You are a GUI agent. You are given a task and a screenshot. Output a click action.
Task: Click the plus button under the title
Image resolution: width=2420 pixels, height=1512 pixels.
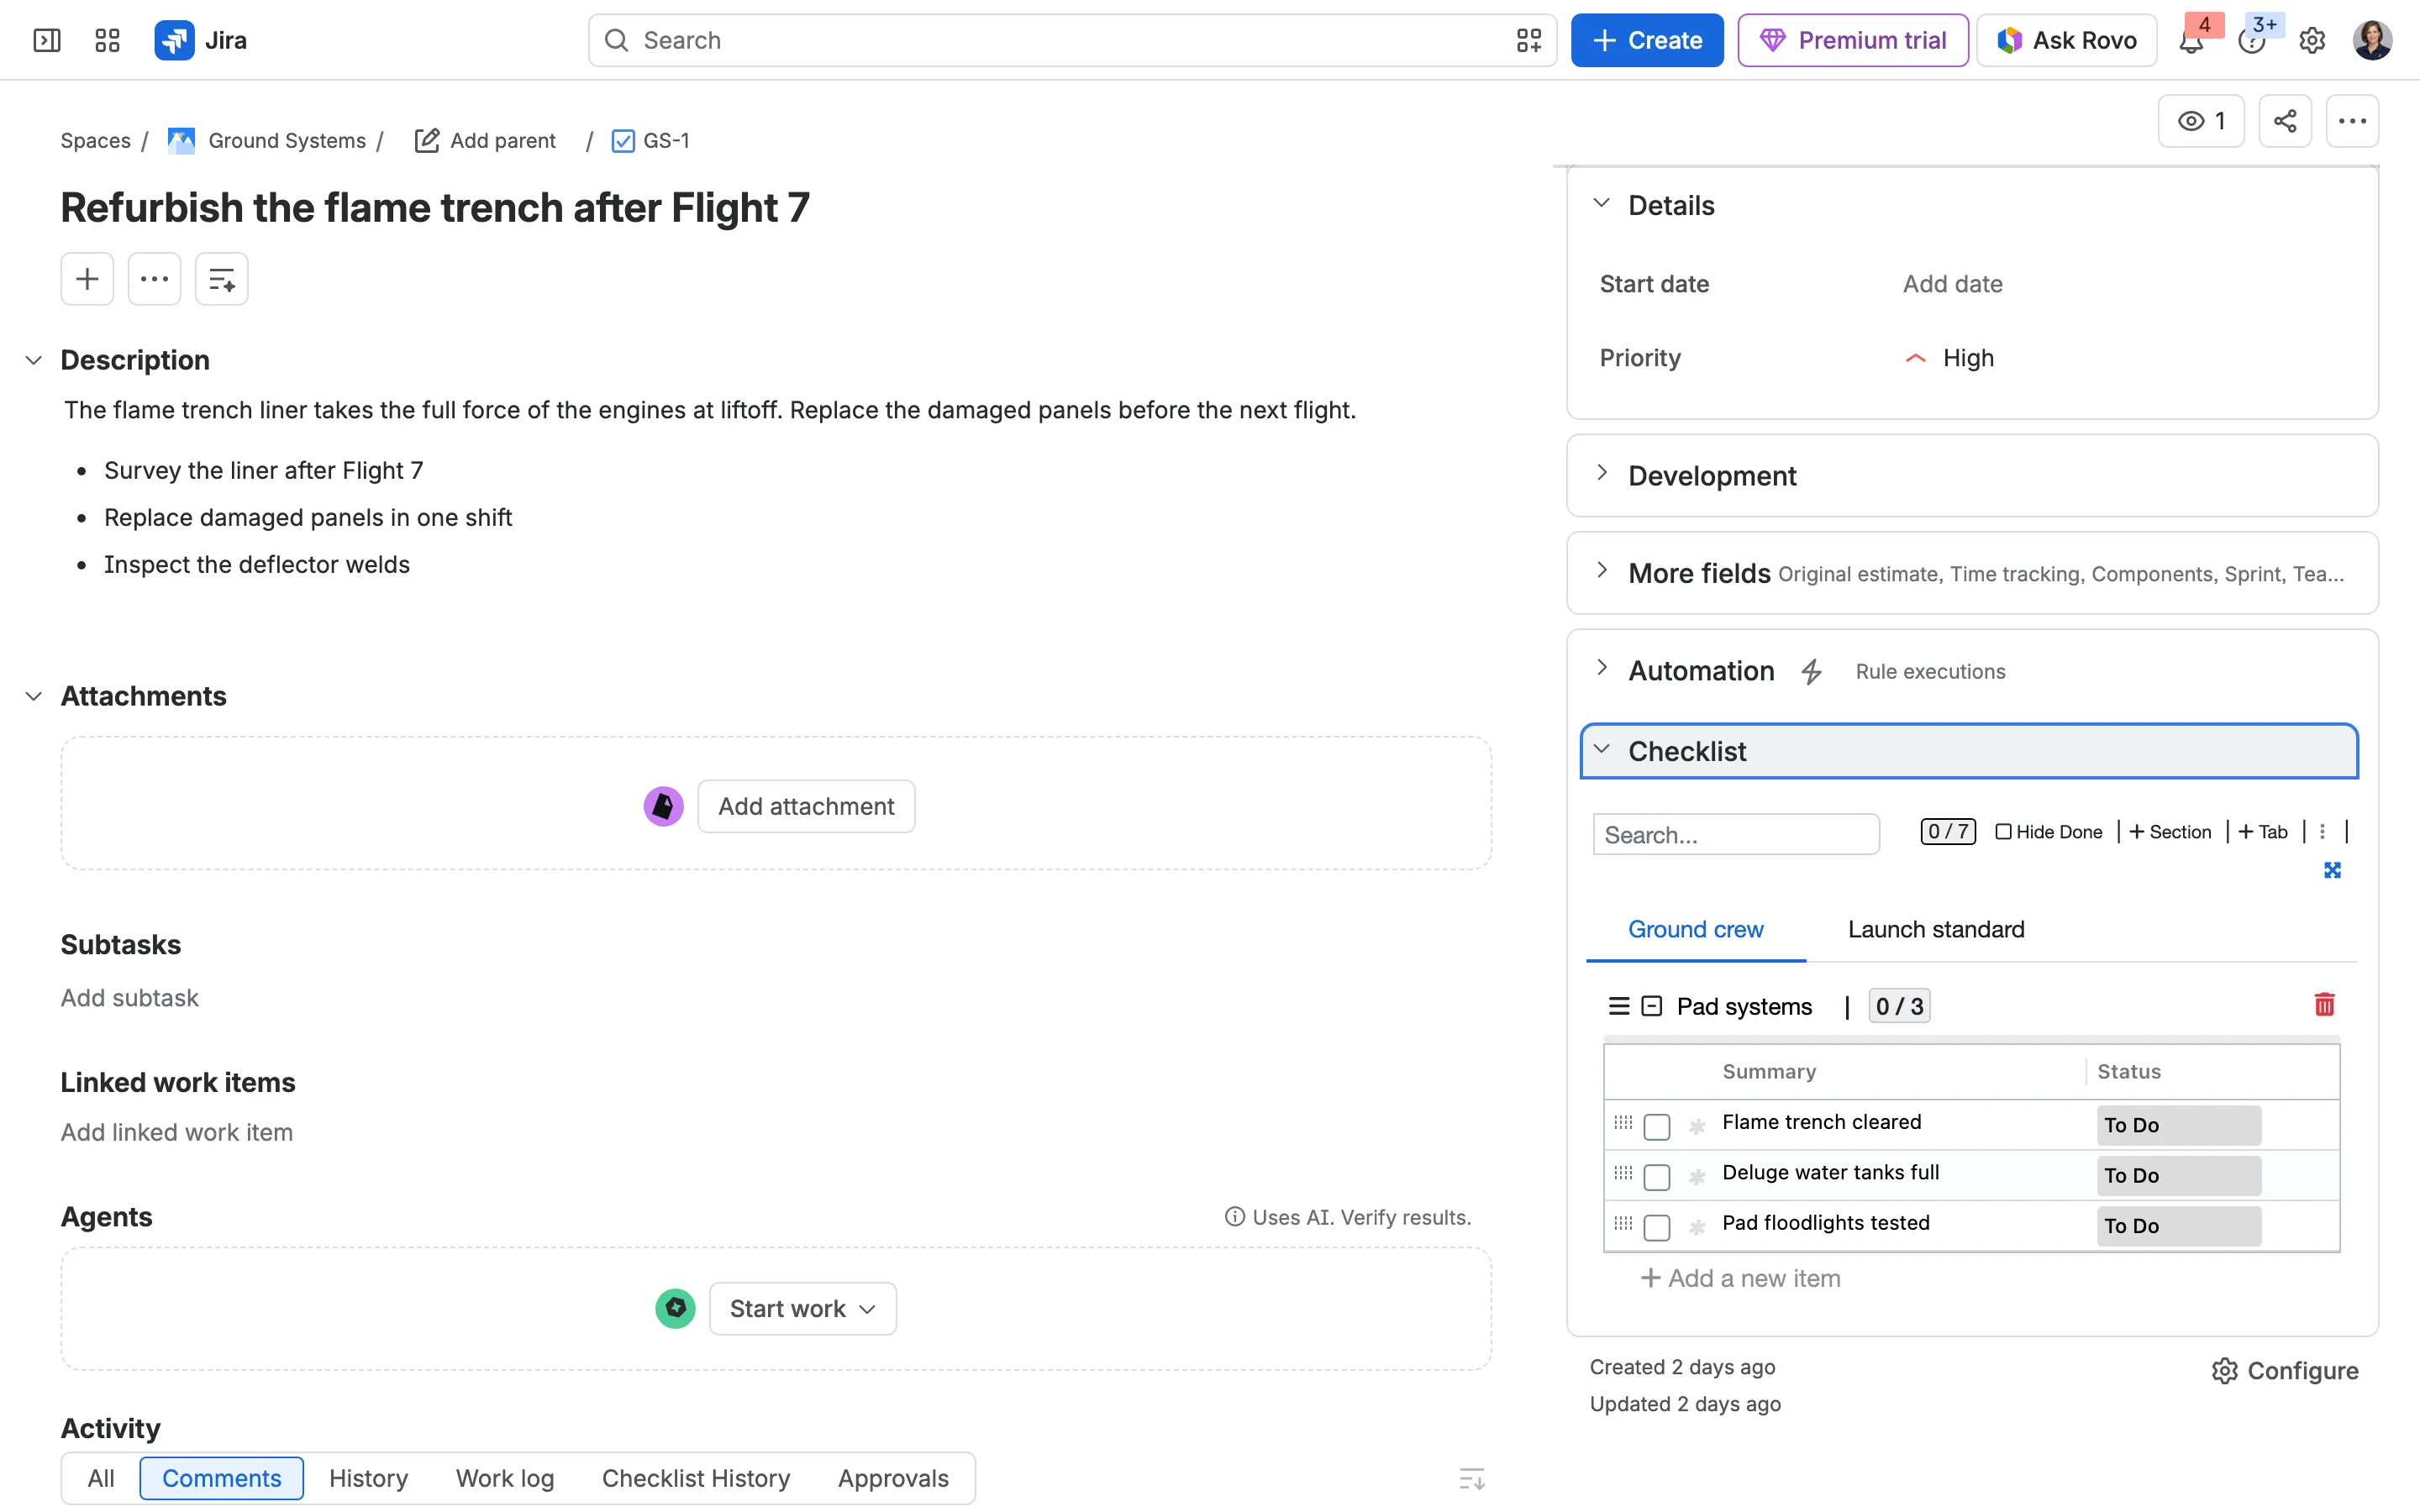(x=87, y=279)
